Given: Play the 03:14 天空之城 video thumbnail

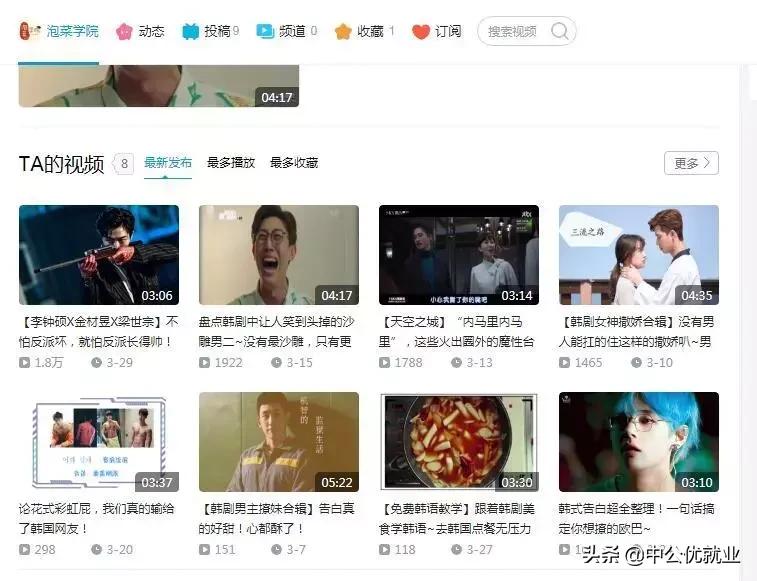Looking at the screenshot, I should 459,255.
